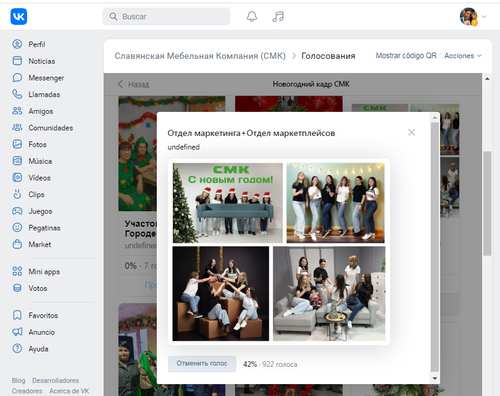The height and width of the screenshot is (396, 500).
Task: Click the search magnifier icon
Action: pyautogui.click(x=113, y=16)
